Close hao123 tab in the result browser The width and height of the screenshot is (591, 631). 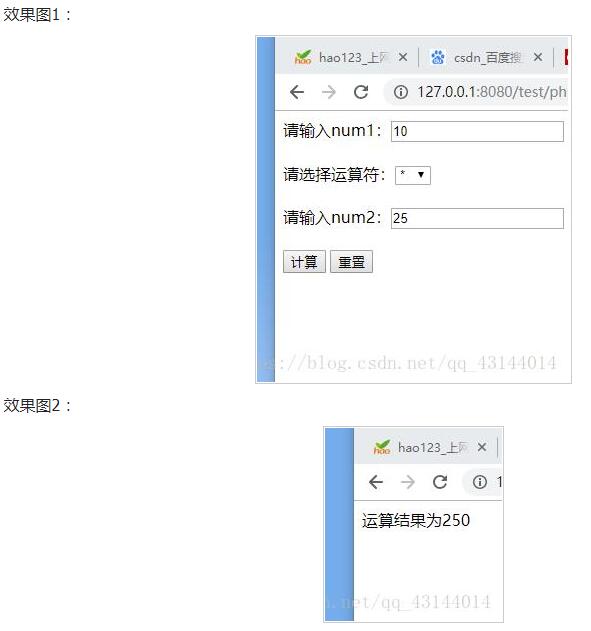point(482,447)
